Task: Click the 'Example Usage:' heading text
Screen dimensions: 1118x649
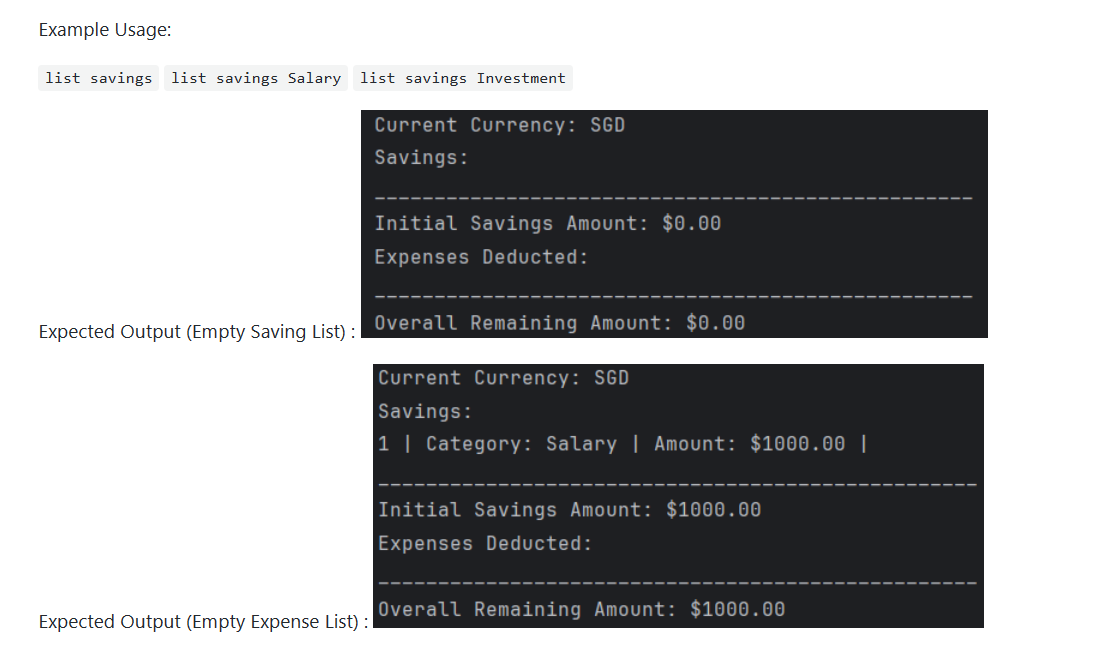Action: [x=105, y=30]
